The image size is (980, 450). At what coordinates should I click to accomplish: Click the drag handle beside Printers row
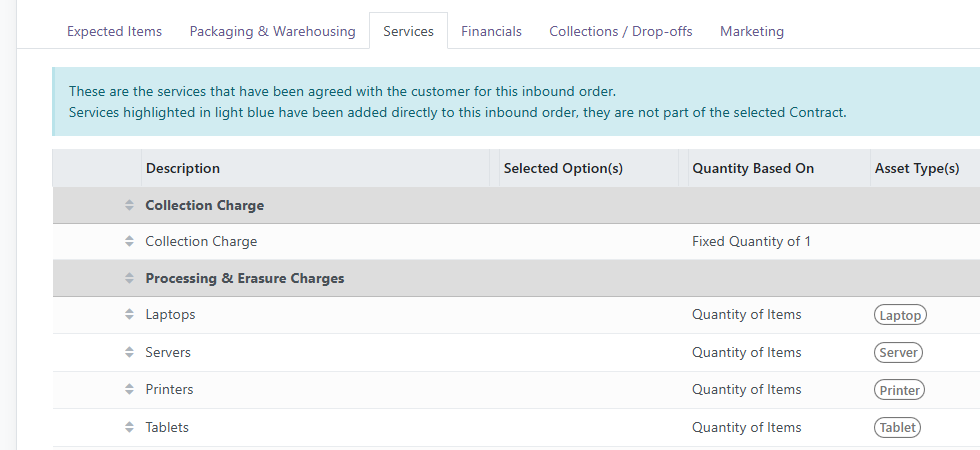pyautogui.click(x=129, y=390)
